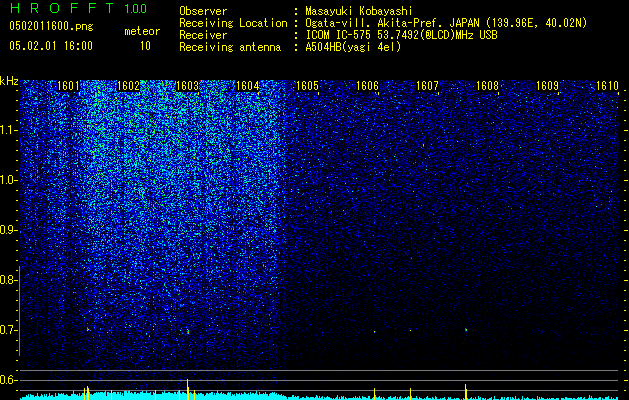Click the meteor count 10

145,46
